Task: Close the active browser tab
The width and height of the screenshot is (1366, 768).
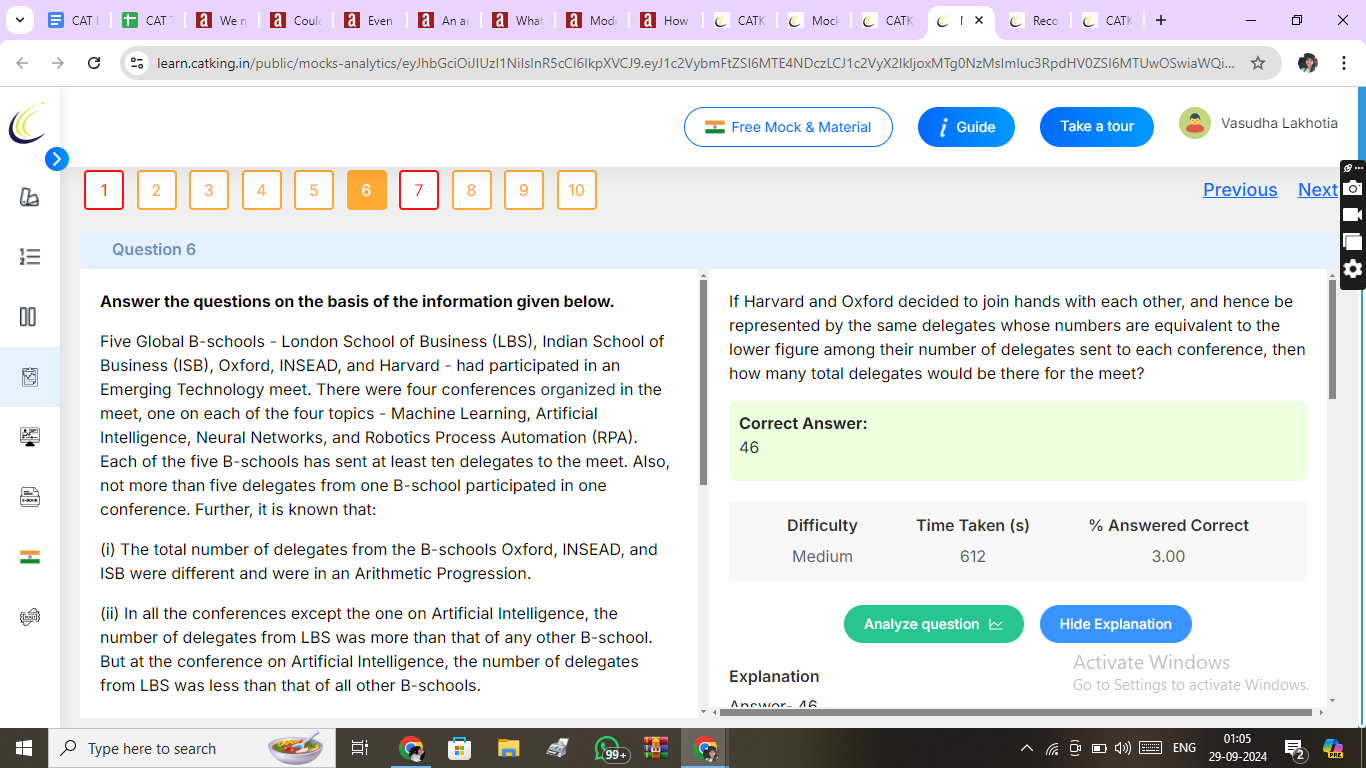Action: click(978, 20)
